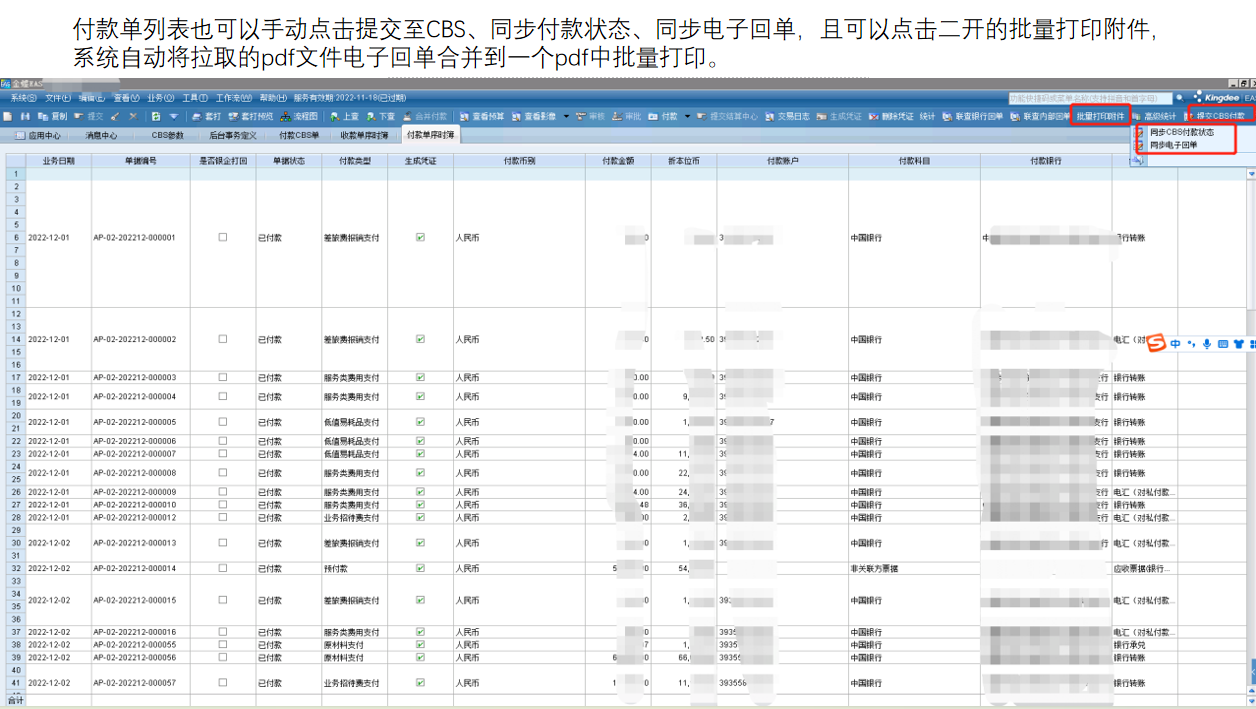Click 批量打印附件 button

click(1100, 116)
